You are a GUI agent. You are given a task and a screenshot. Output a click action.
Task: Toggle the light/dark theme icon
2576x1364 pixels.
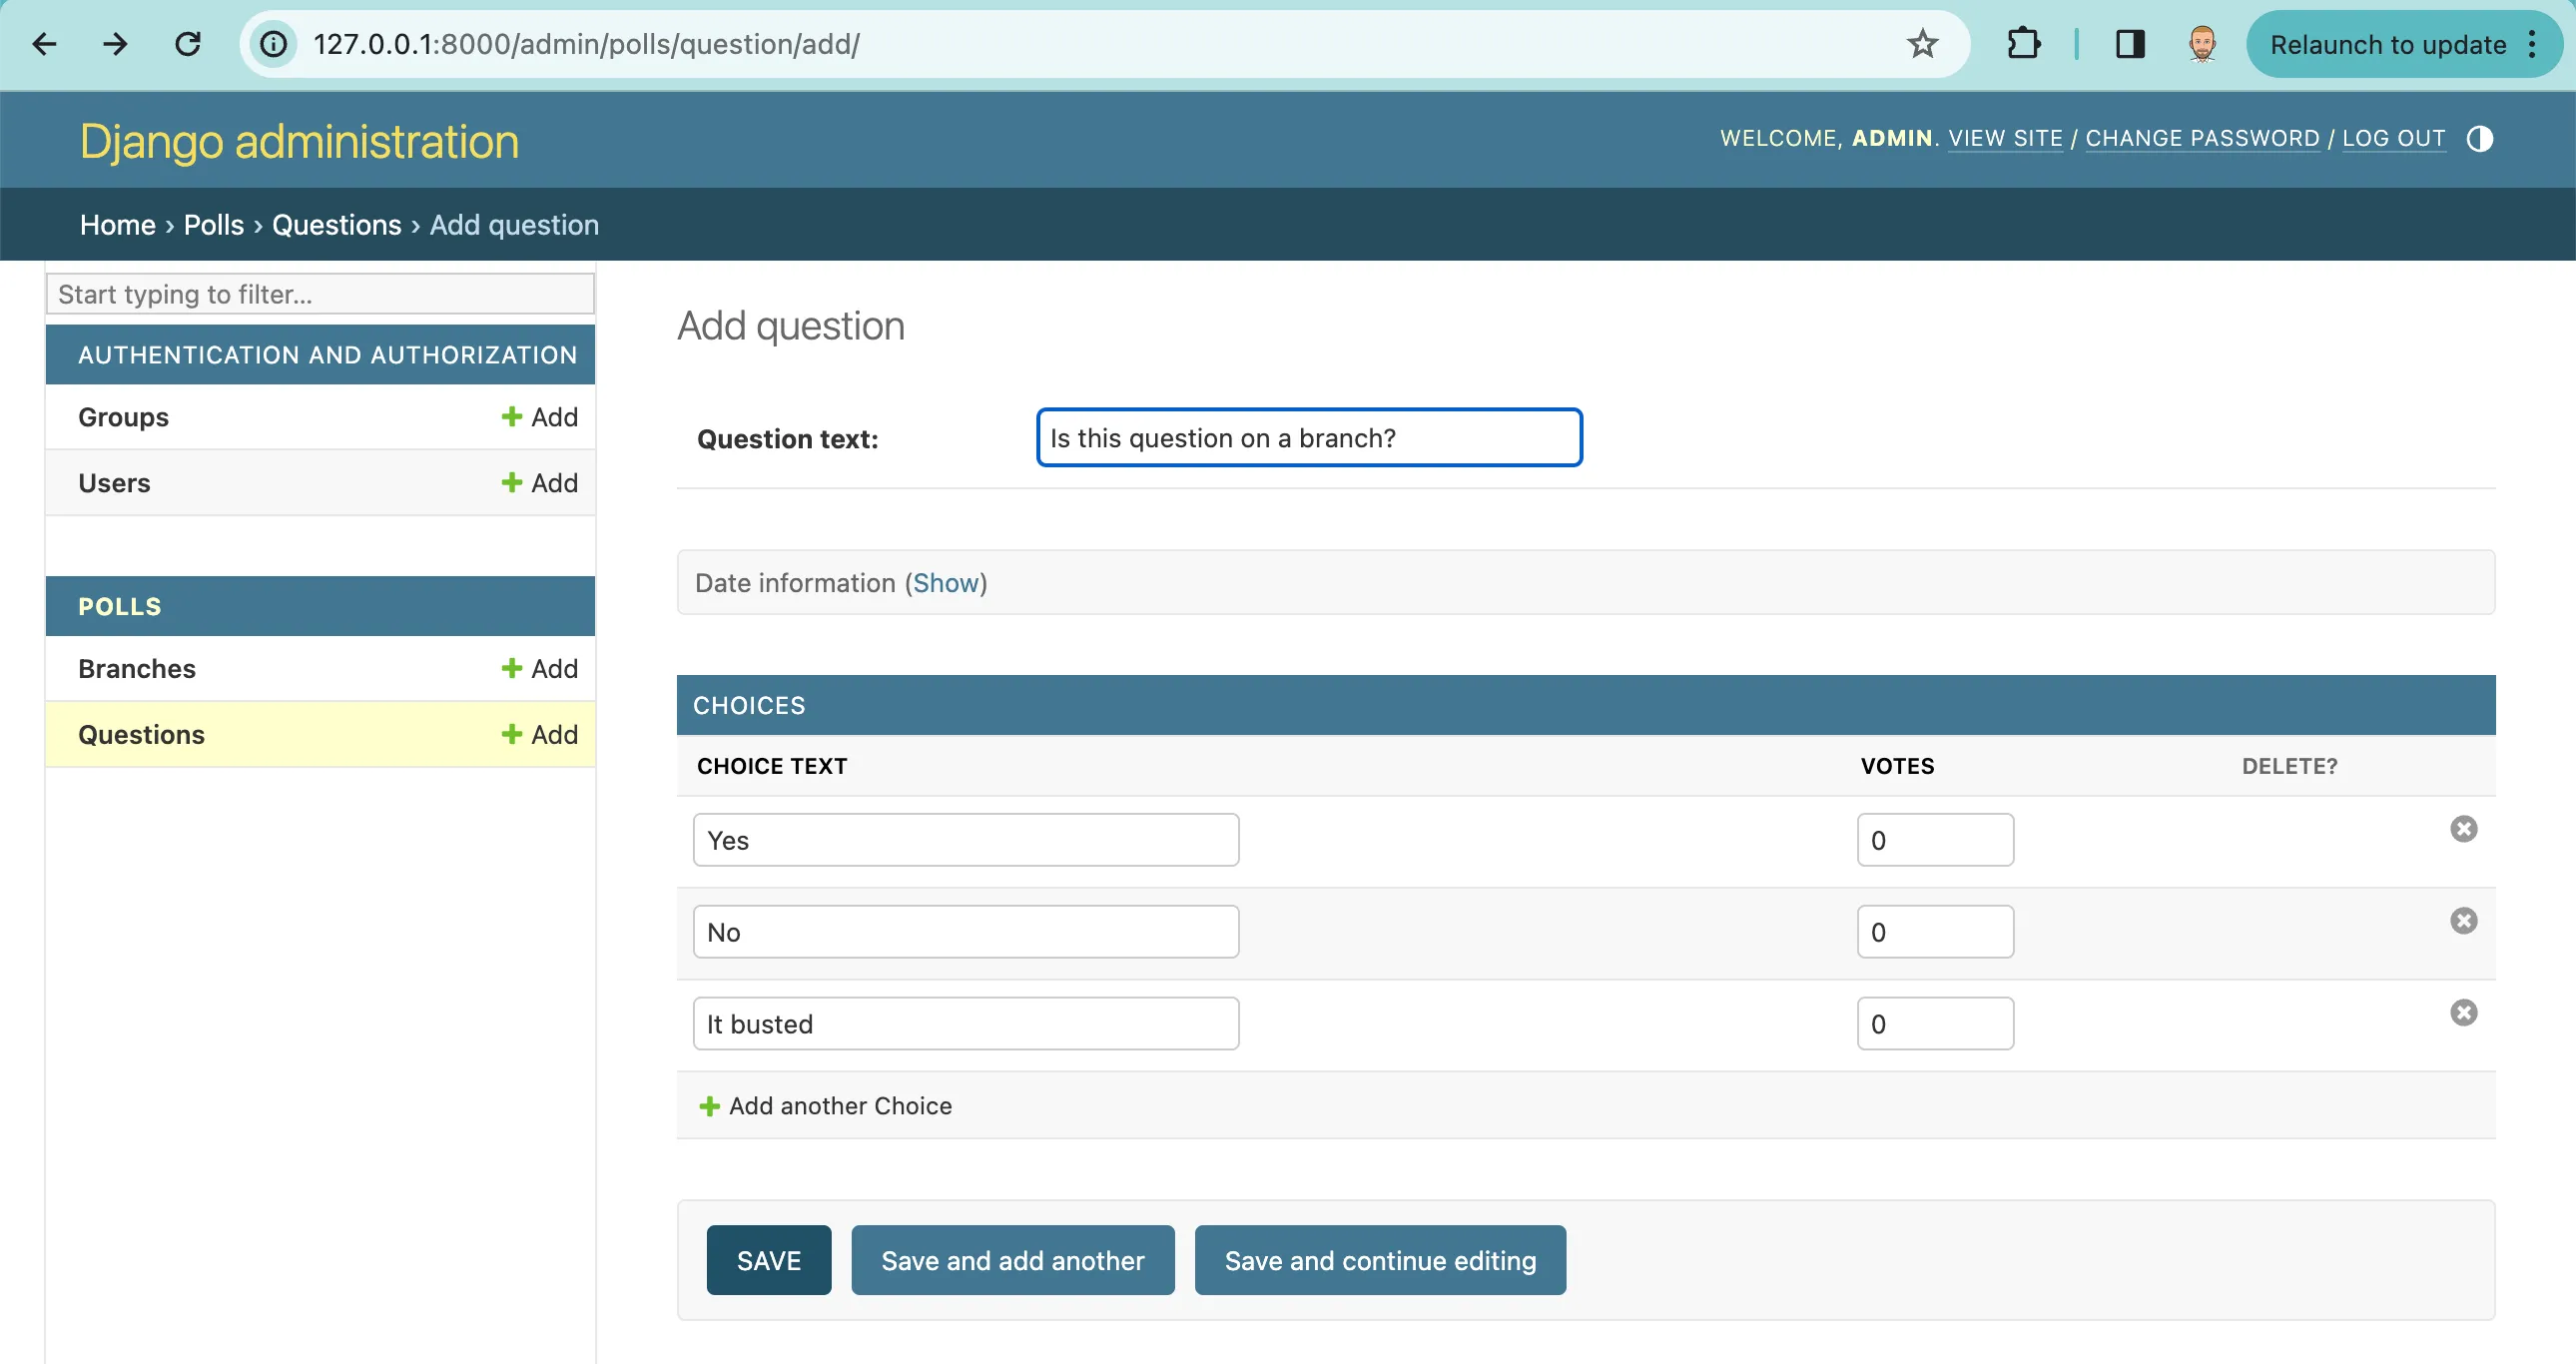click(2479, 139)
